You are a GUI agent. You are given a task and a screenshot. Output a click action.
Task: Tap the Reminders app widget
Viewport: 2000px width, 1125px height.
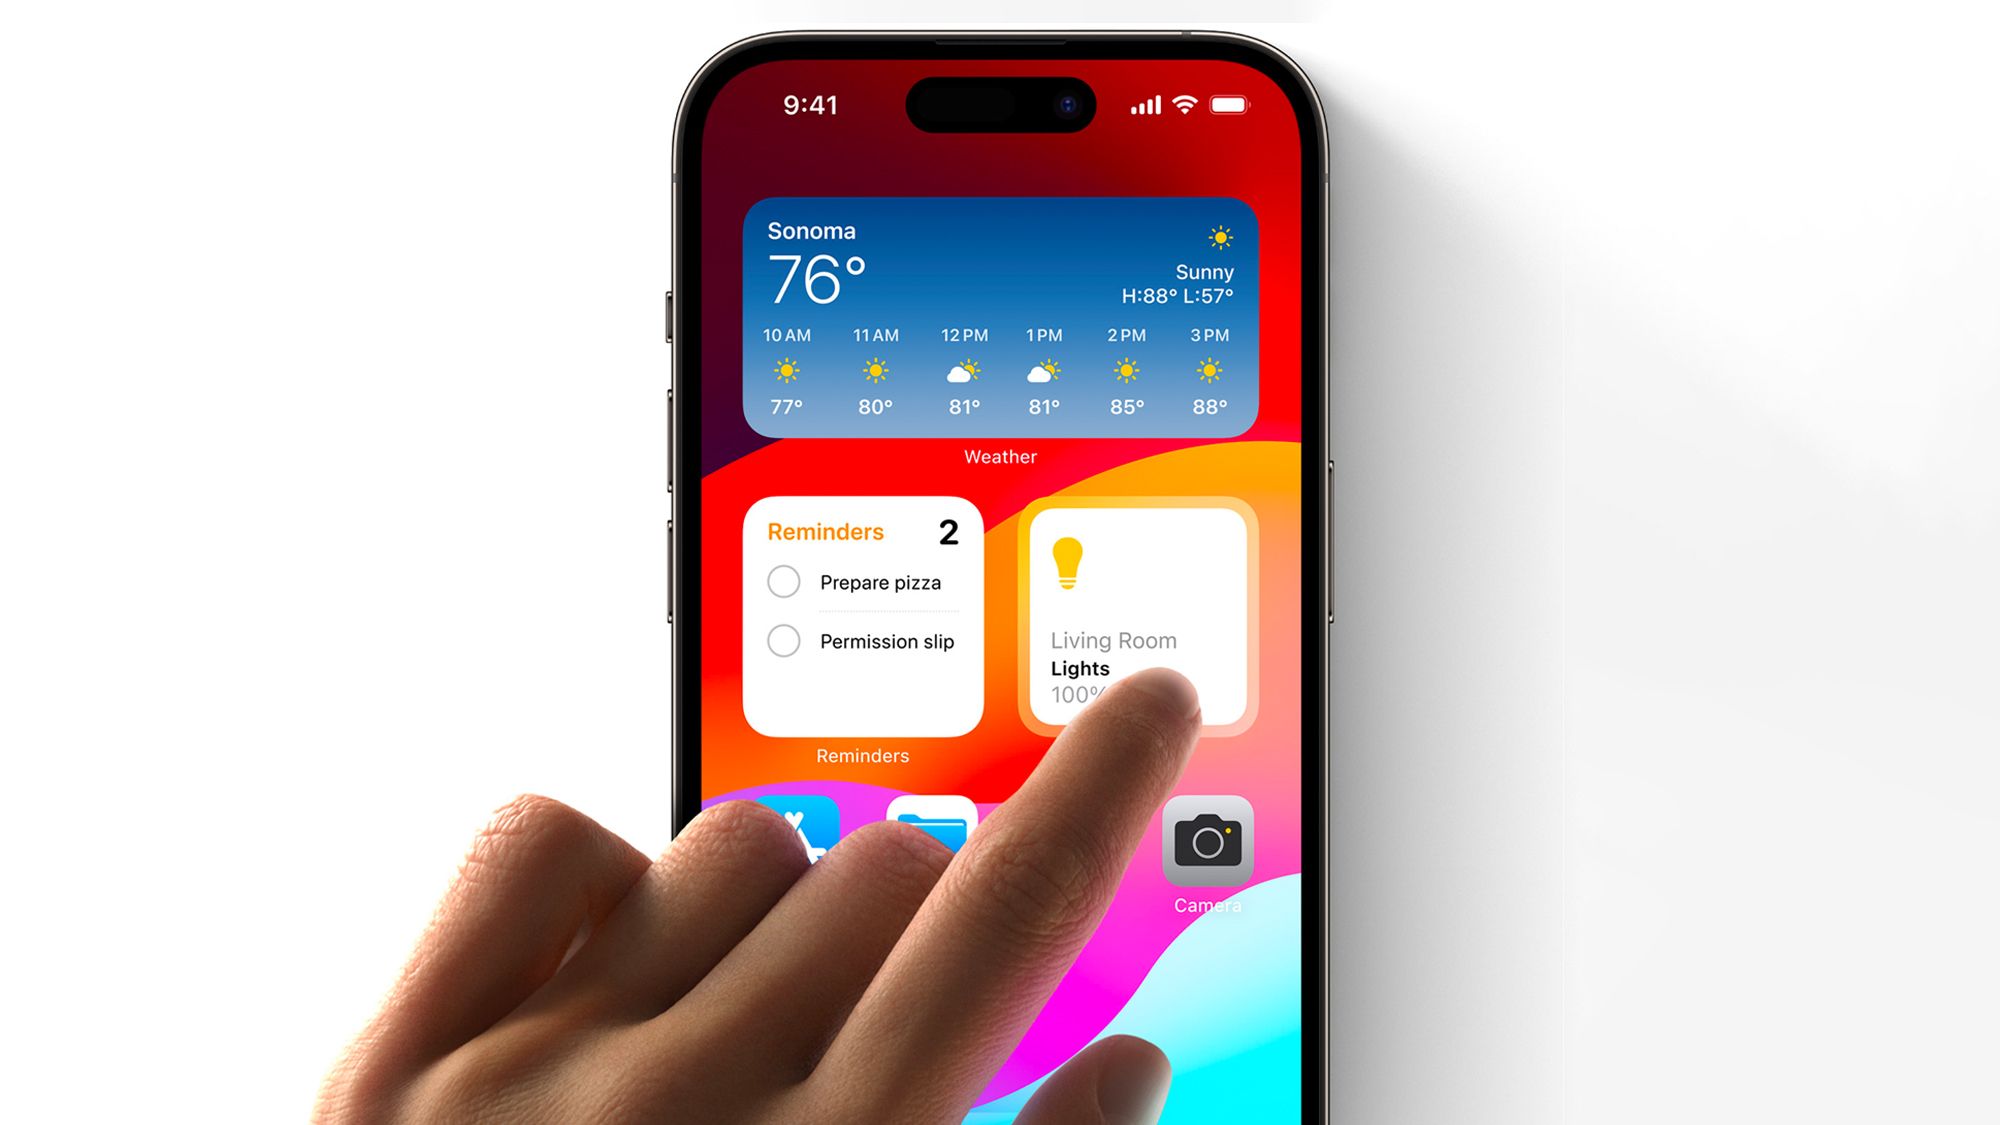point(863,618)
